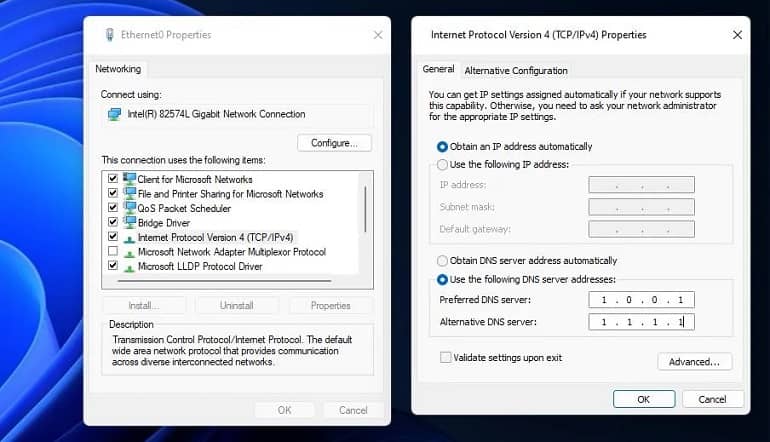770x442 pixels.
Task: Select Microsoft Network Adapter Multiplexor Protocol row
Action: pos(232,252)
